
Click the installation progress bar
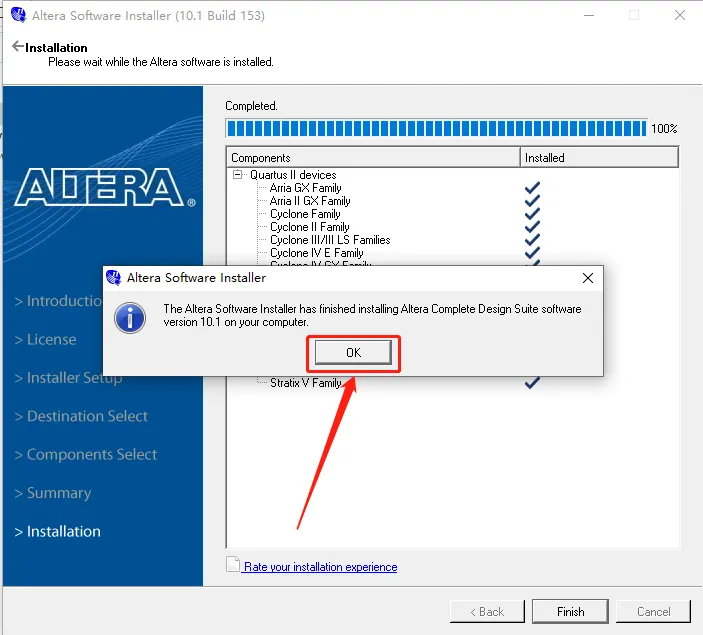(436, 129)
